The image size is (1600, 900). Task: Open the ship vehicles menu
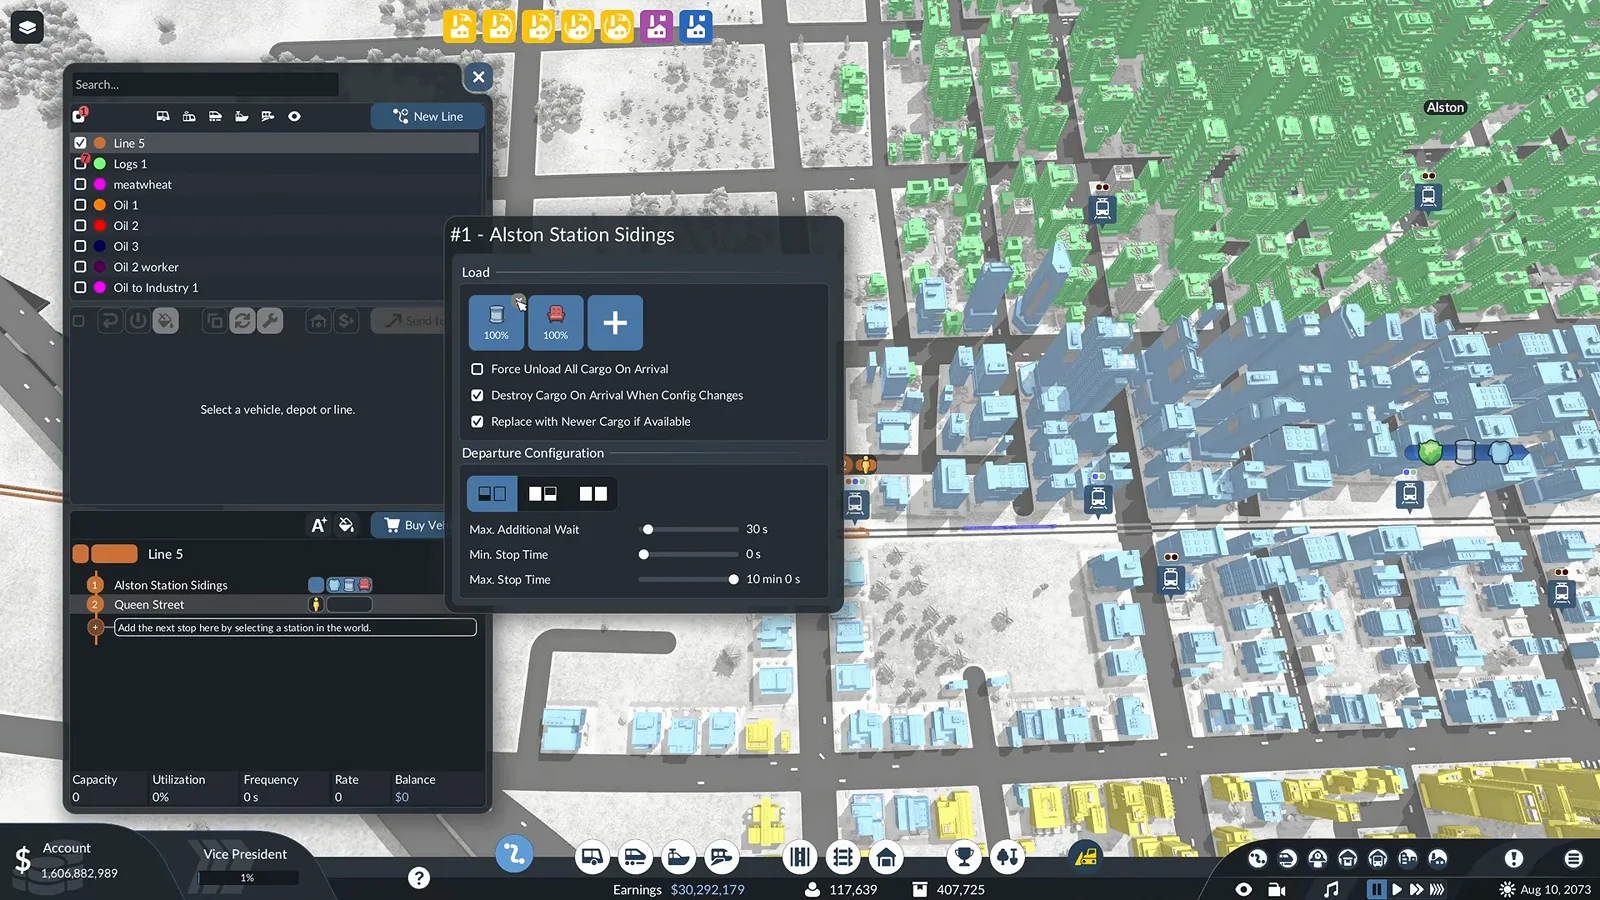(x=678, y=857)
